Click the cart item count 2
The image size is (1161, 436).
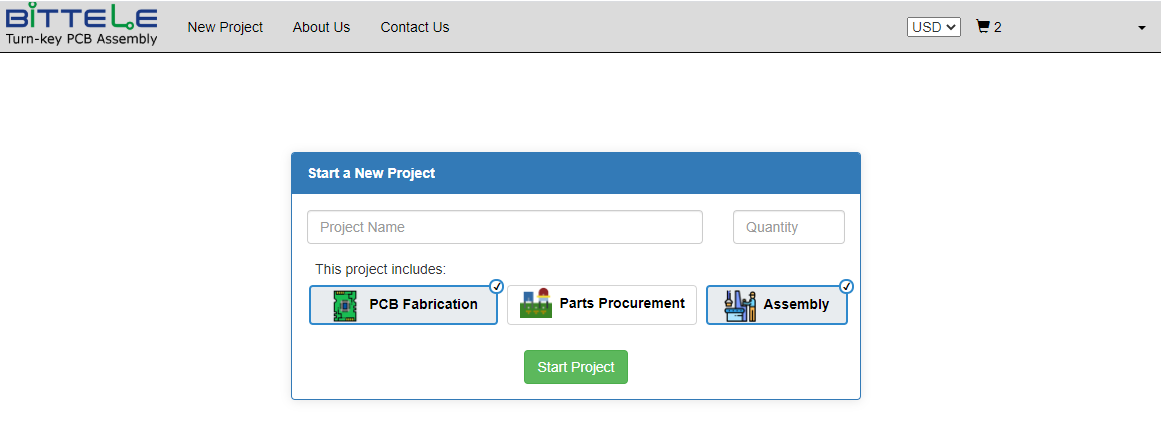(998, 27)
